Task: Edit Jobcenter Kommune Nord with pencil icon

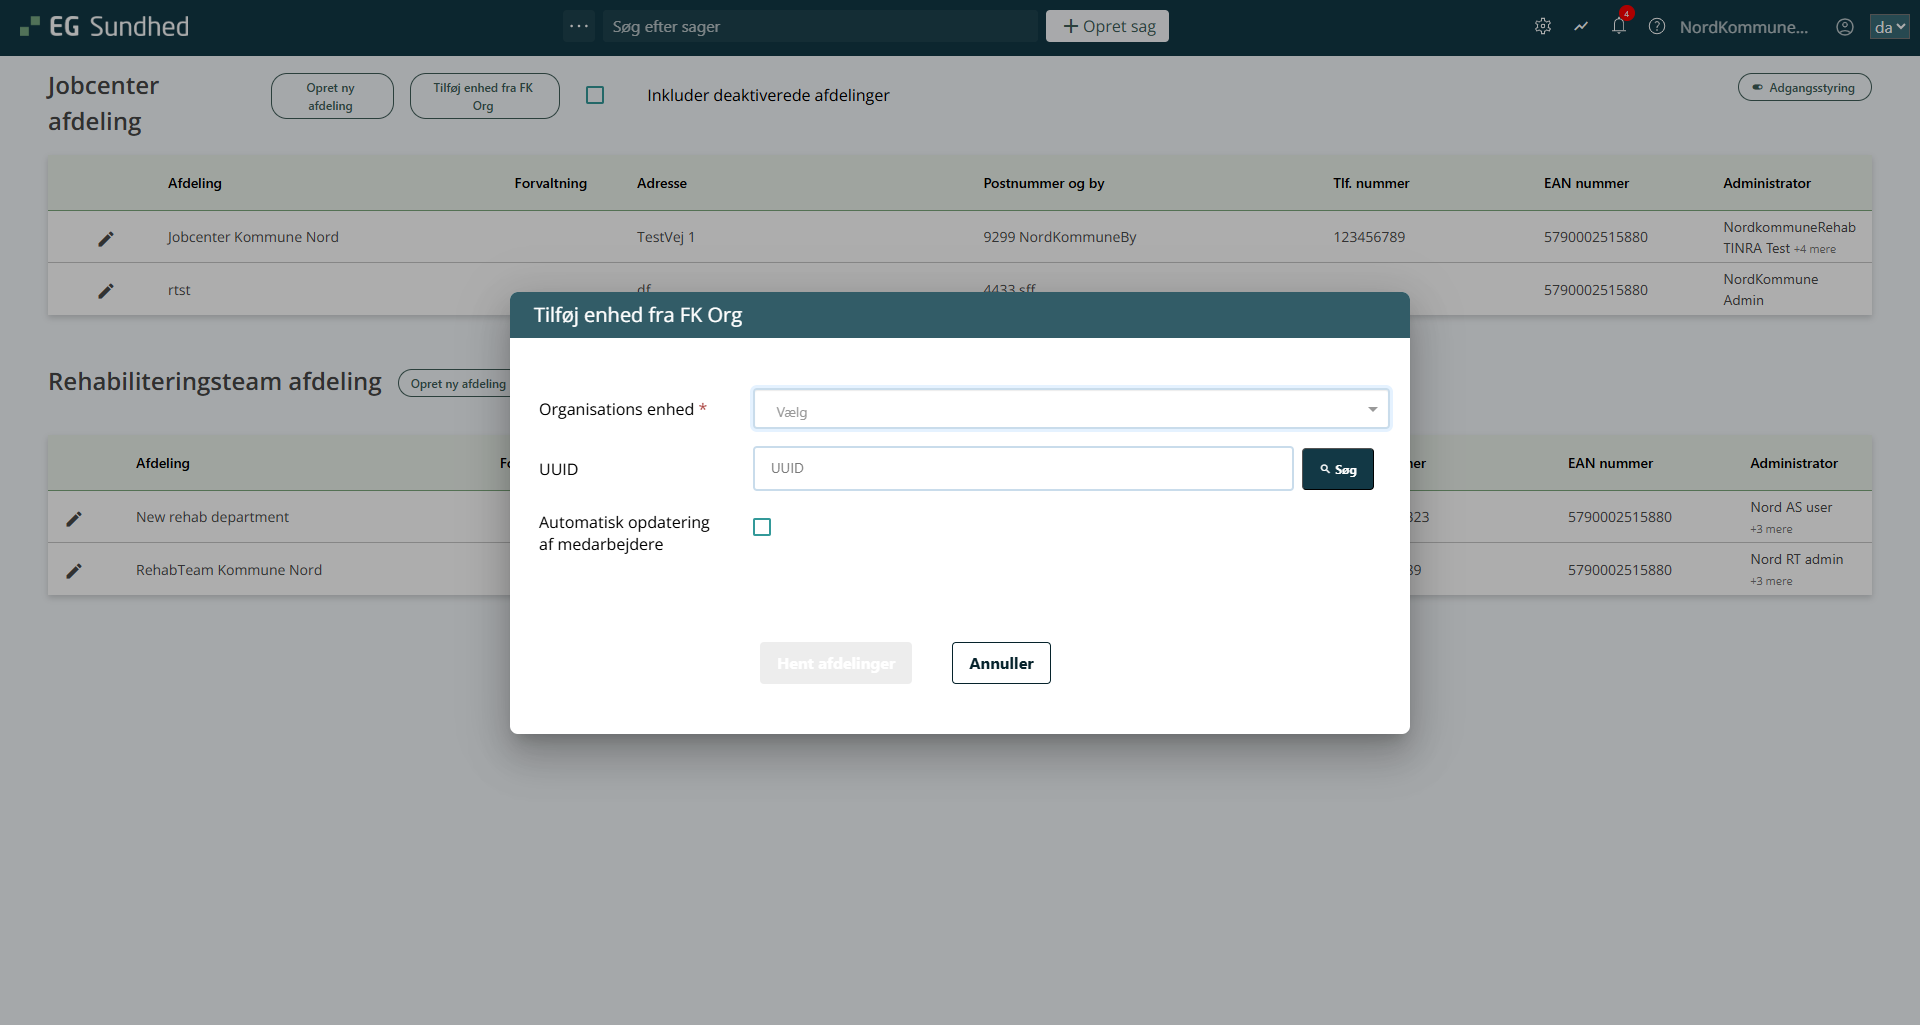Action: pos(106,238)
